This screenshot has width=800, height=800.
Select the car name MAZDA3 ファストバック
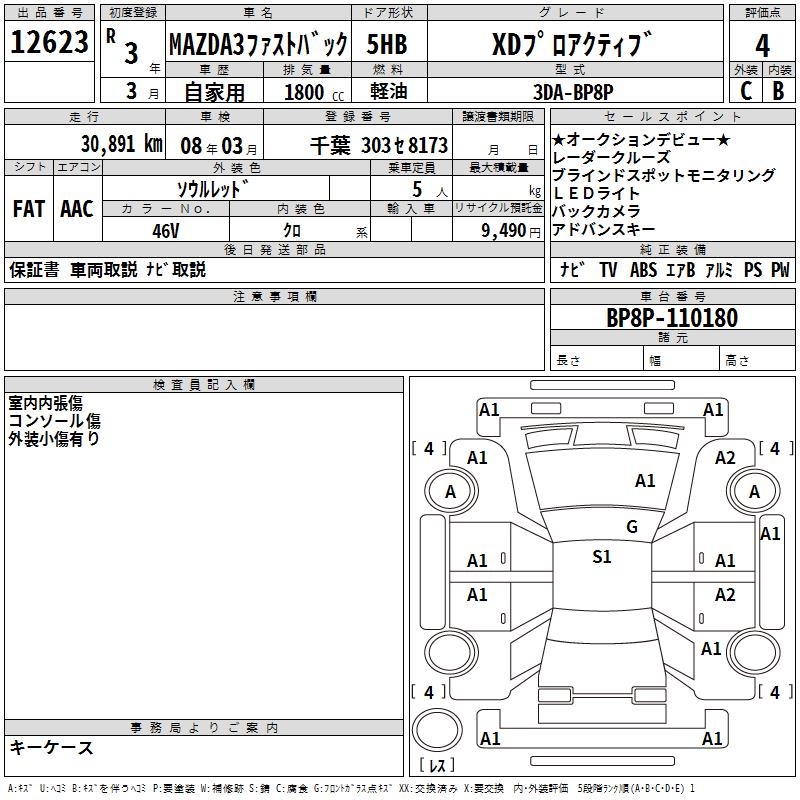coord(258,44)
